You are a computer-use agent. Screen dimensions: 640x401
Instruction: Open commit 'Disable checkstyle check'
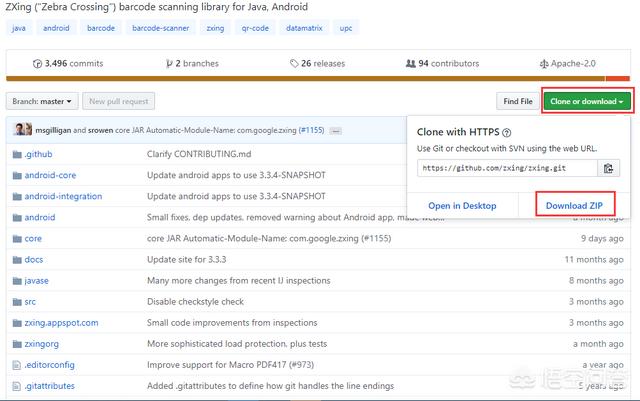click(195, 302)
